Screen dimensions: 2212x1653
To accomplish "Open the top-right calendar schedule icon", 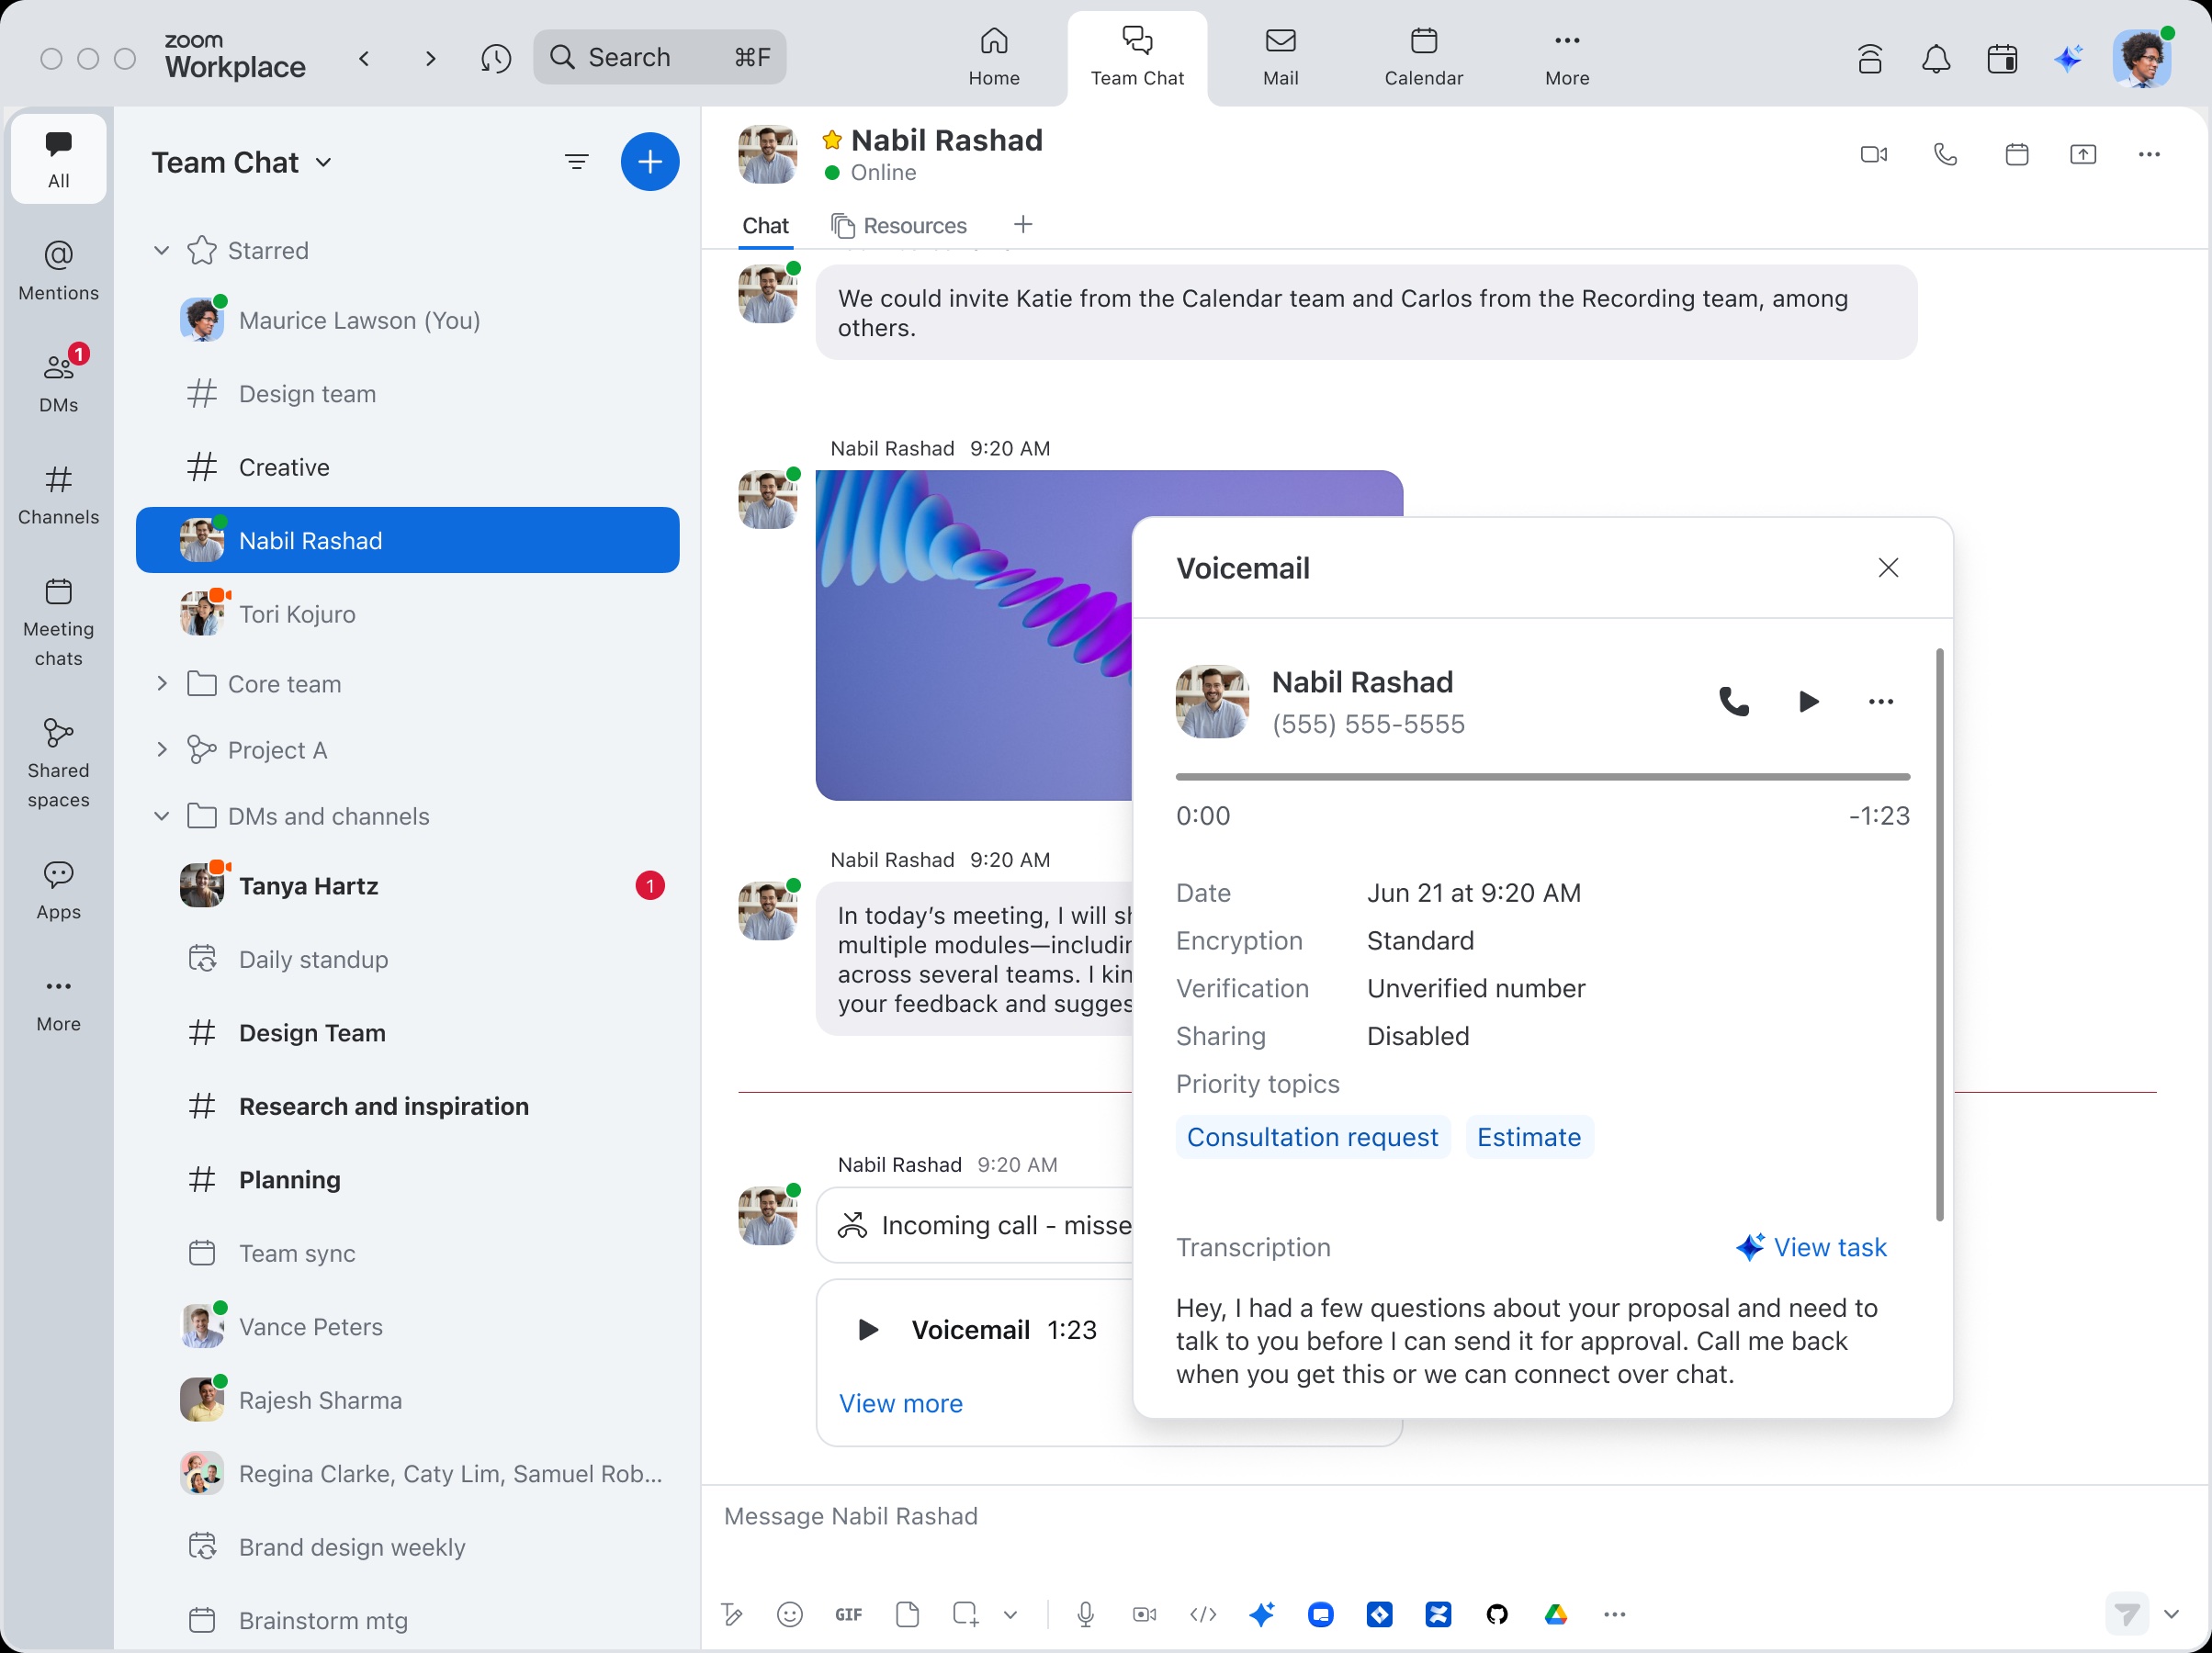I will [x=2002, y=60].
